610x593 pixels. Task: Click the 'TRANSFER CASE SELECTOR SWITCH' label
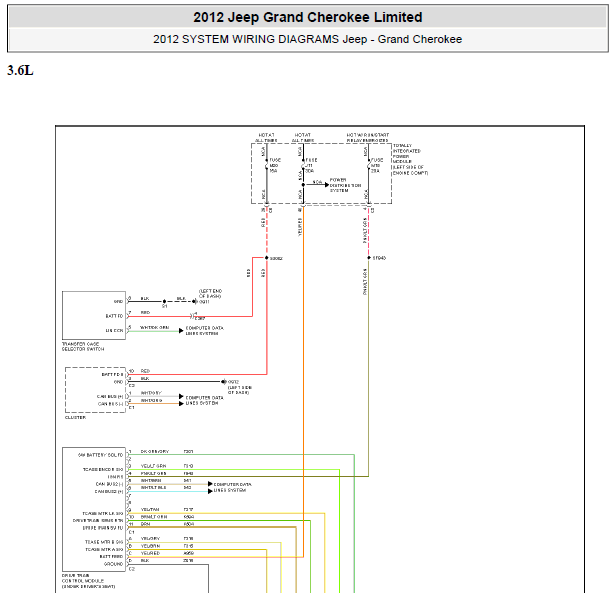coord(83,346)
